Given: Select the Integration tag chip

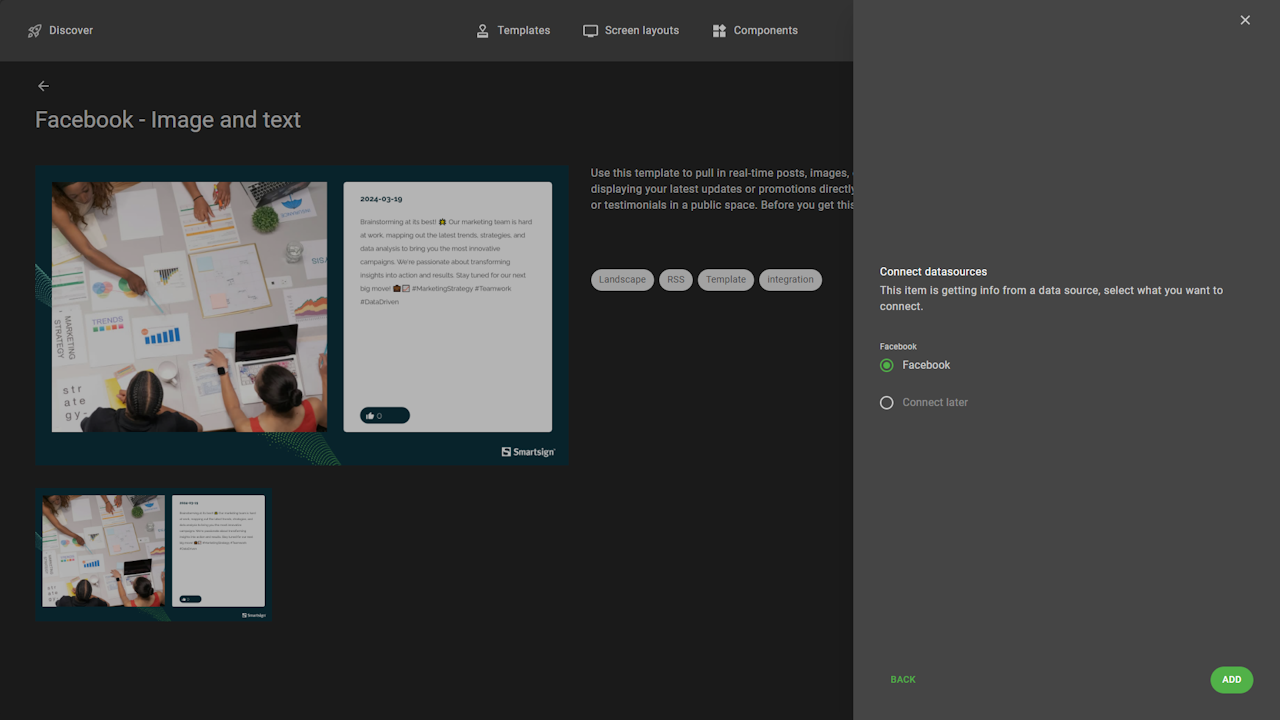Looking at the screenshot, I should pyautogui.click(x=790, y=280).
